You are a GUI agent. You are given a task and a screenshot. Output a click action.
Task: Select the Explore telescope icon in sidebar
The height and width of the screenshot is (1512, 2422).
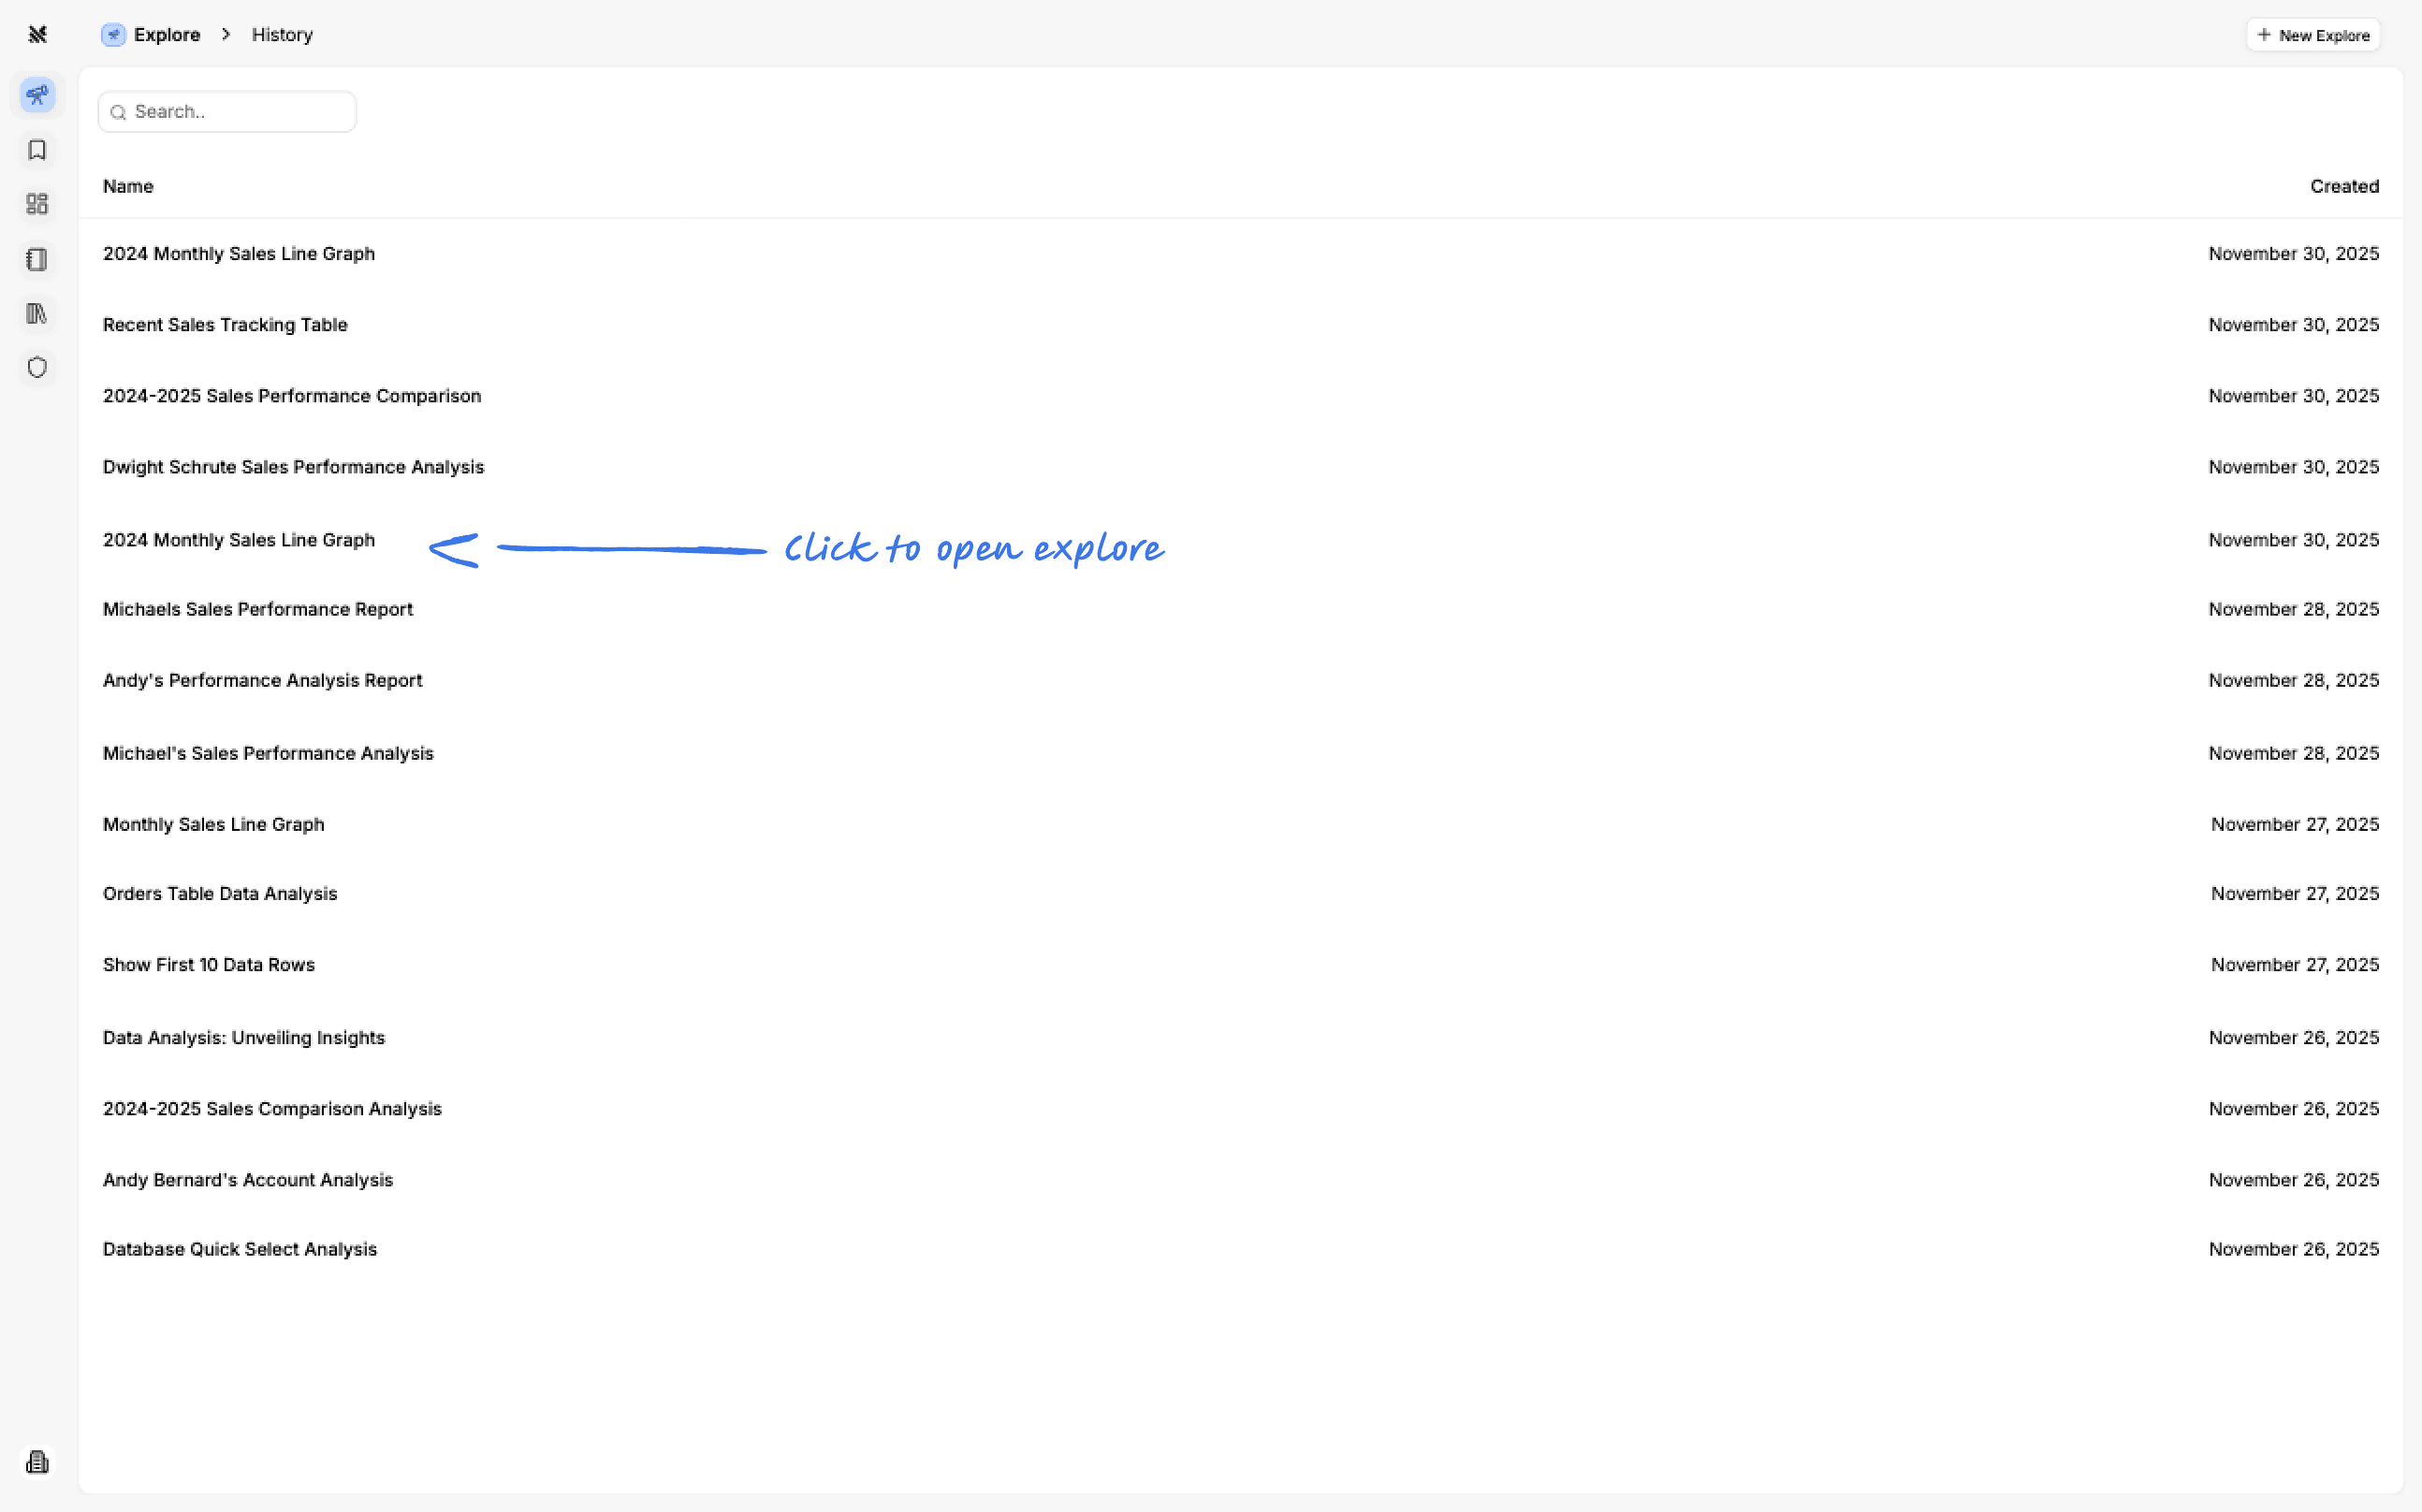click(x=37, y=95)
